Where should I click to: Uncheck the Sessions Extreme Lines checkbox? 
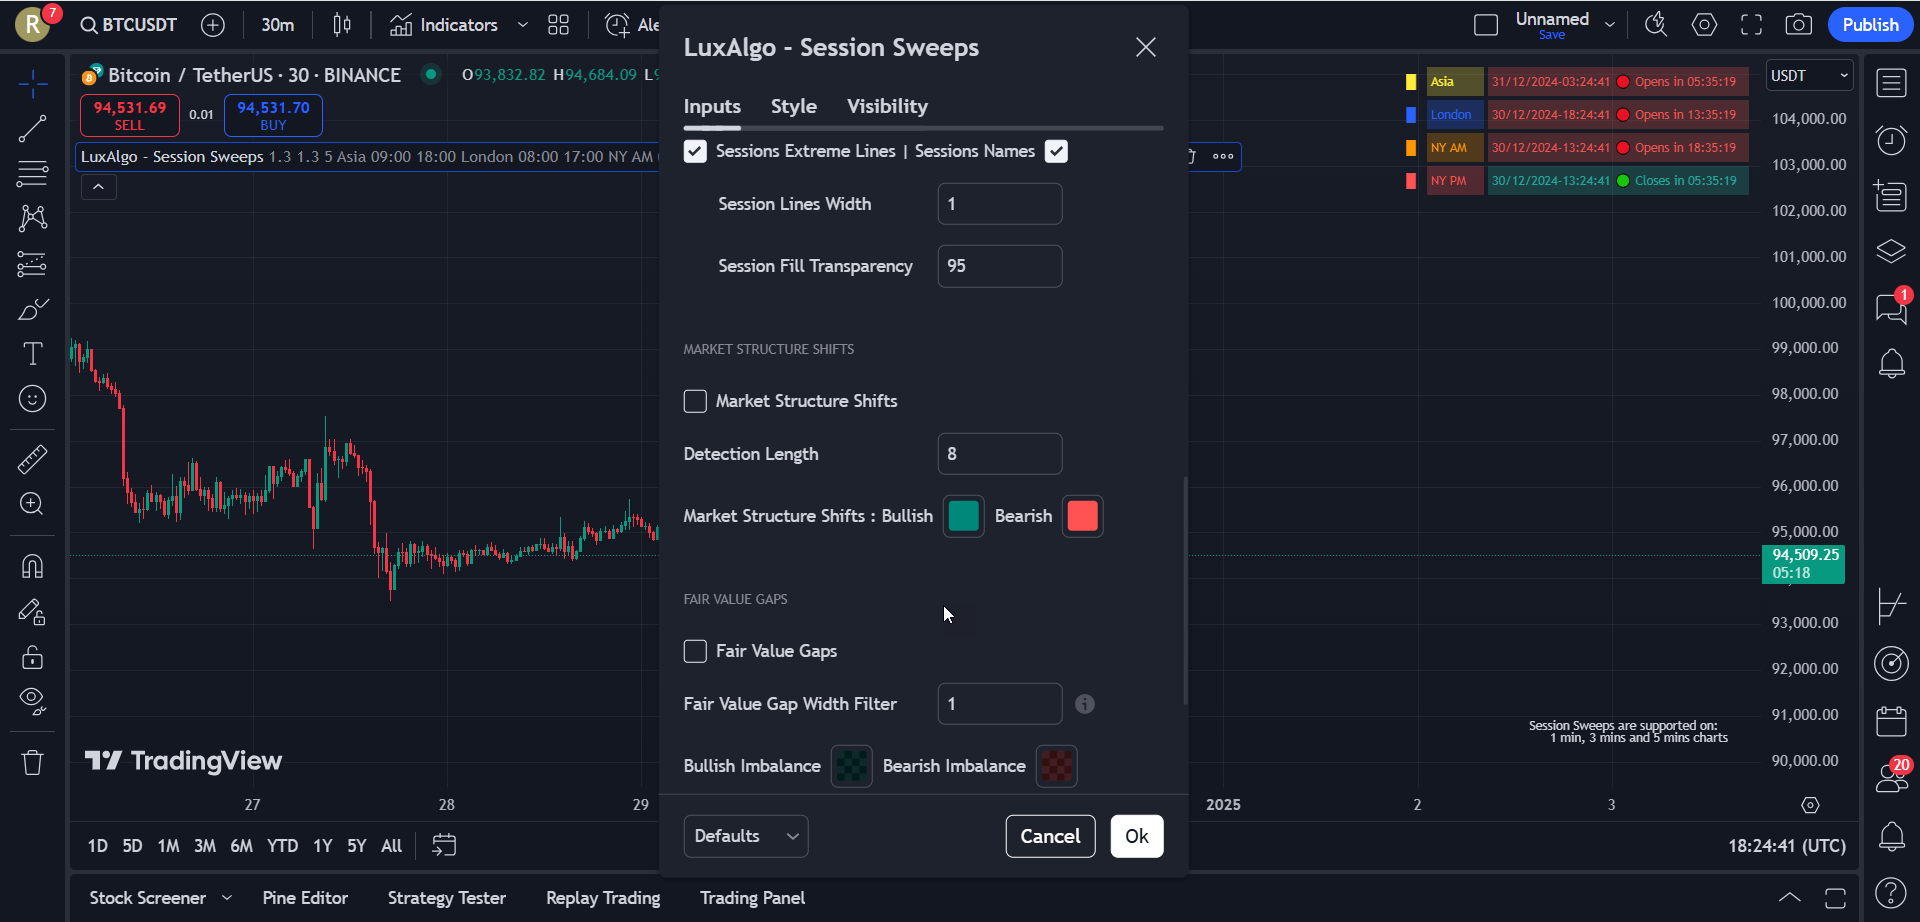click(695, 151)
